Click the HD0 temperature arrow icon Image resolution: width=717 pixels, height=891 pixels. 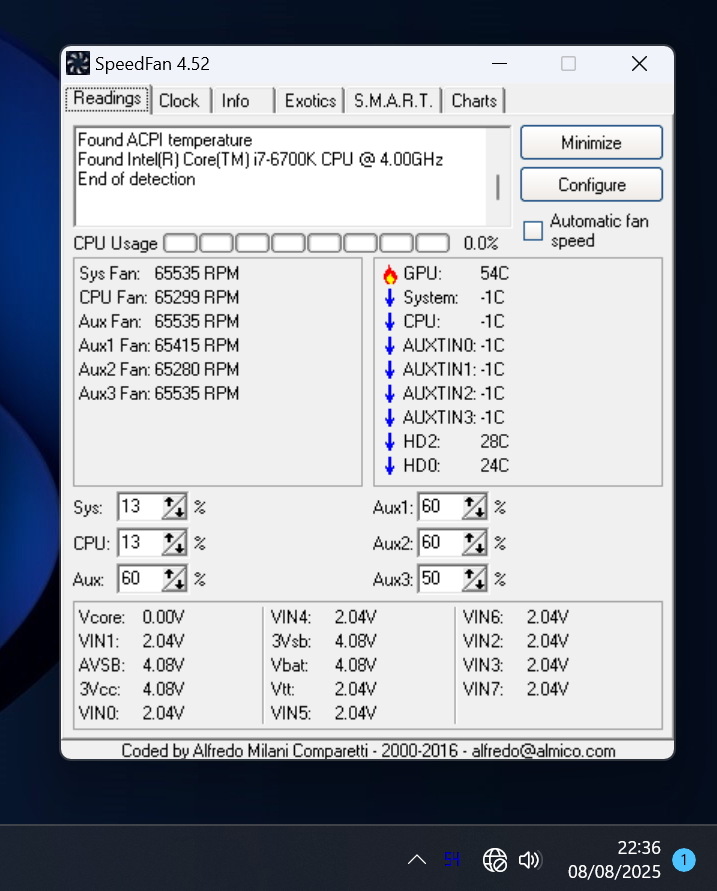390,465
